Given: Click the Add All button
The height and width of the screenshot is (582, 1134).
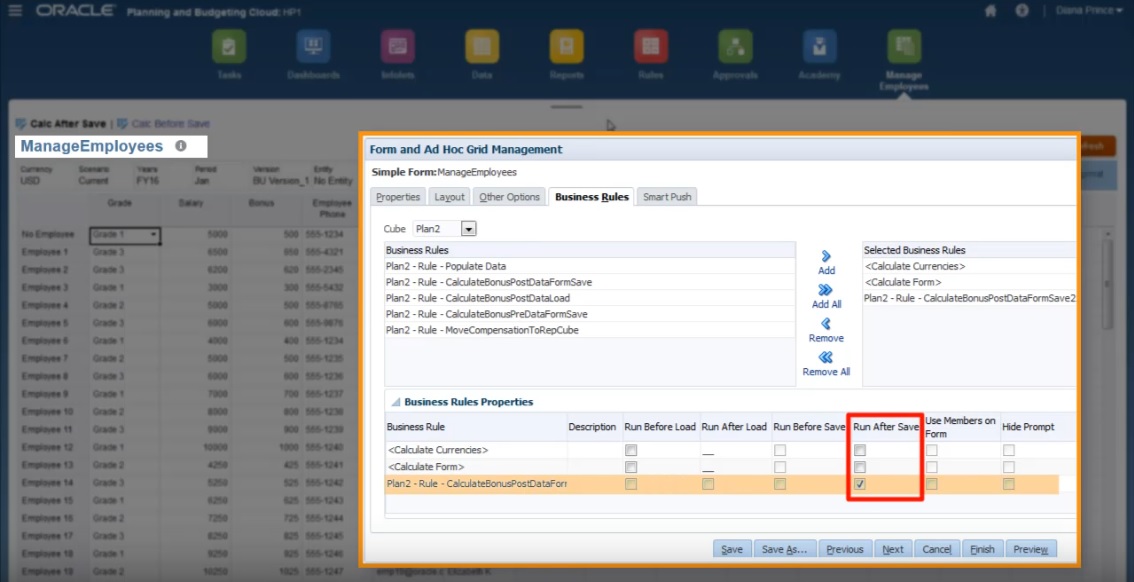Looking at the screenshot, I should click(x=825, y=295).
